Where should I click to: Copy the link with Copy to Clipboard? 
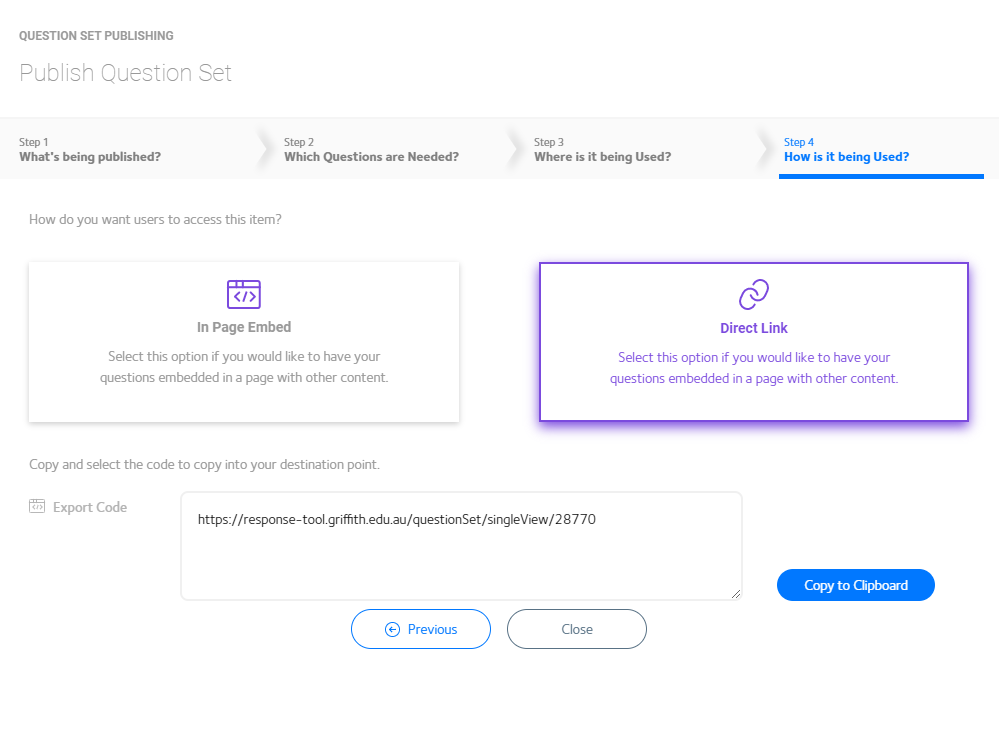[x=856, y=585]
